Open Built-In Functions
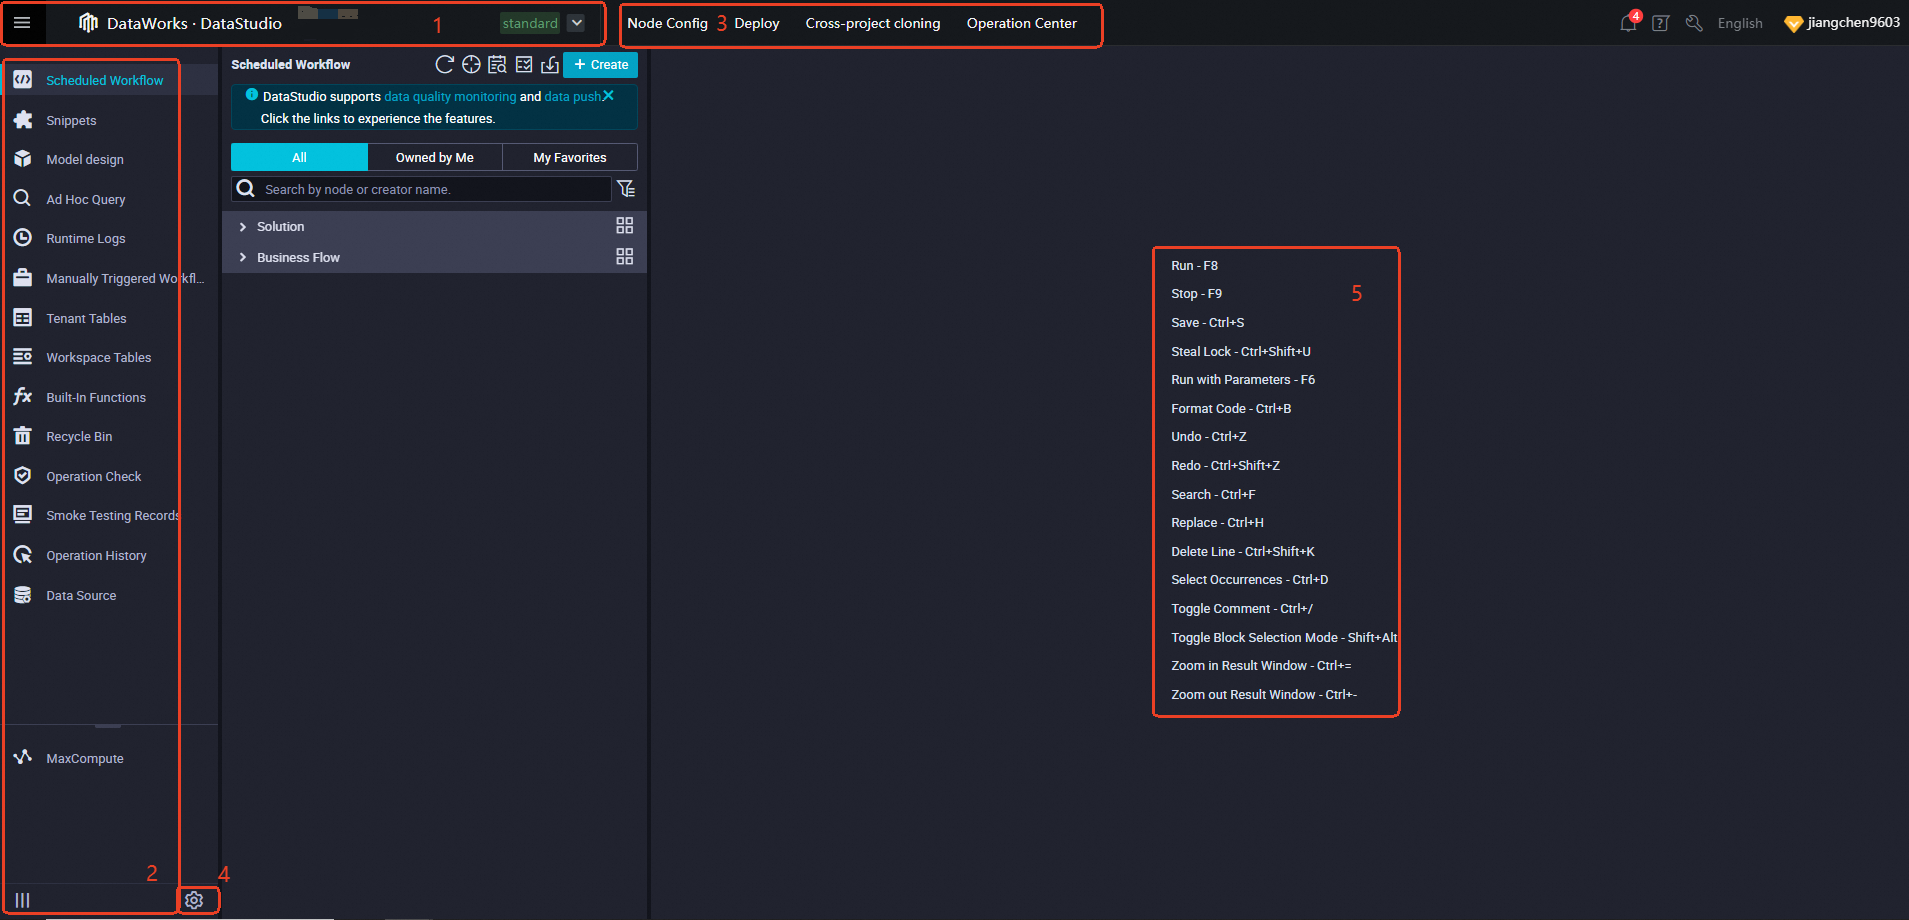 coord(96,397)
